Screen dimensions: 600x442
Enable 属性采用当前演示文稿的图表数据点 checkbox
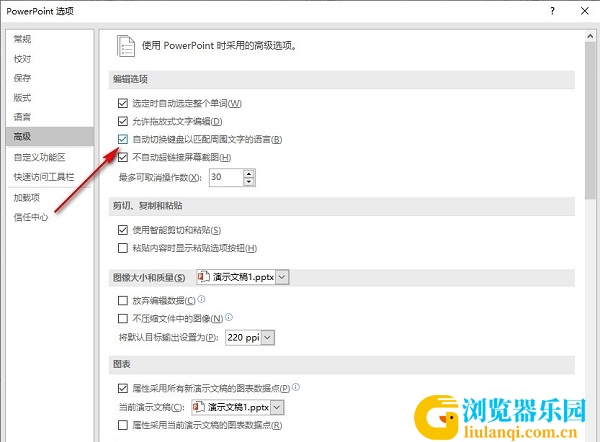pos(122,425)
